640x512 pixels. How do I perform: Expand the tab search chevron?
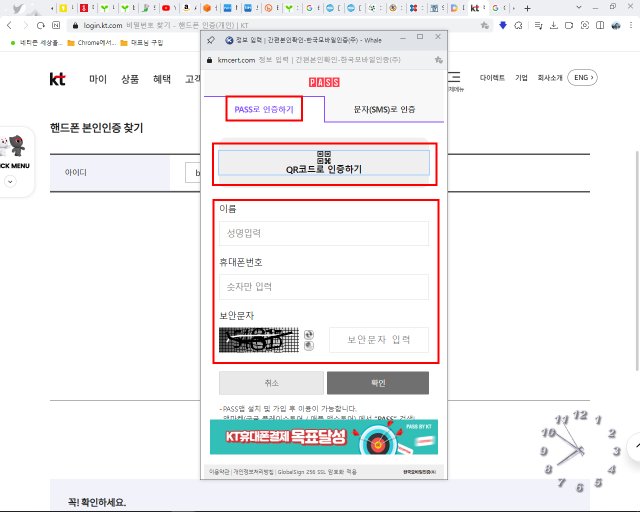coord(579,7)
